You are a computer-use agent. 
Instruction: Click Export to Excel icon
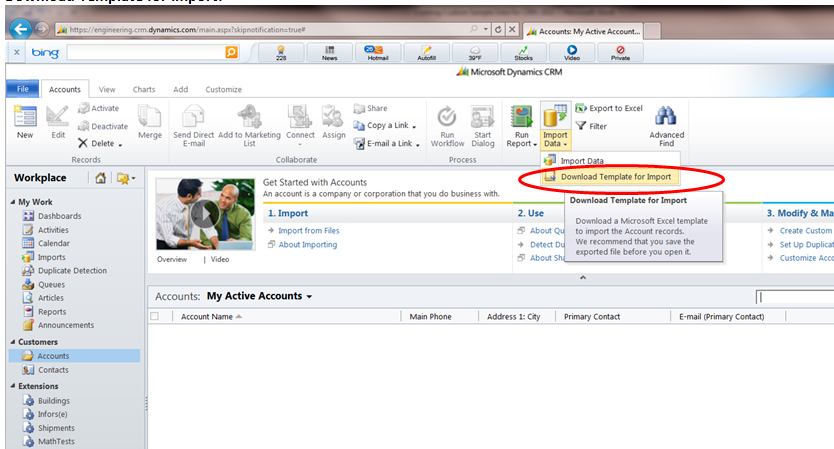click(580, 108)
